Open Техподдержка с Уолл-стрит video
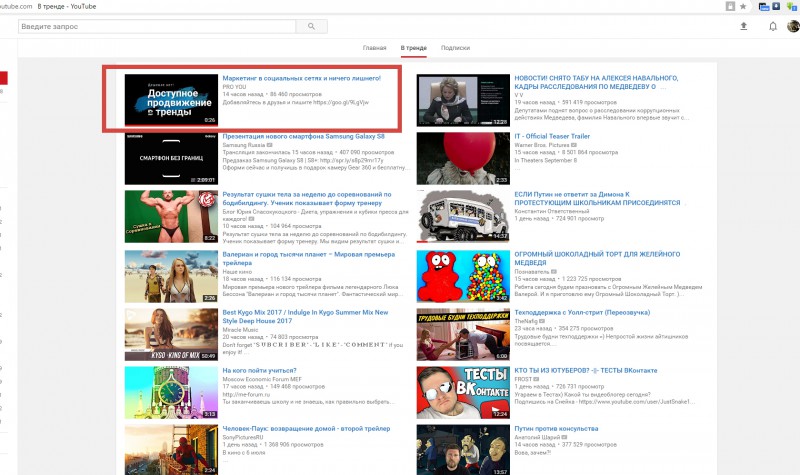 click(582, 313)
